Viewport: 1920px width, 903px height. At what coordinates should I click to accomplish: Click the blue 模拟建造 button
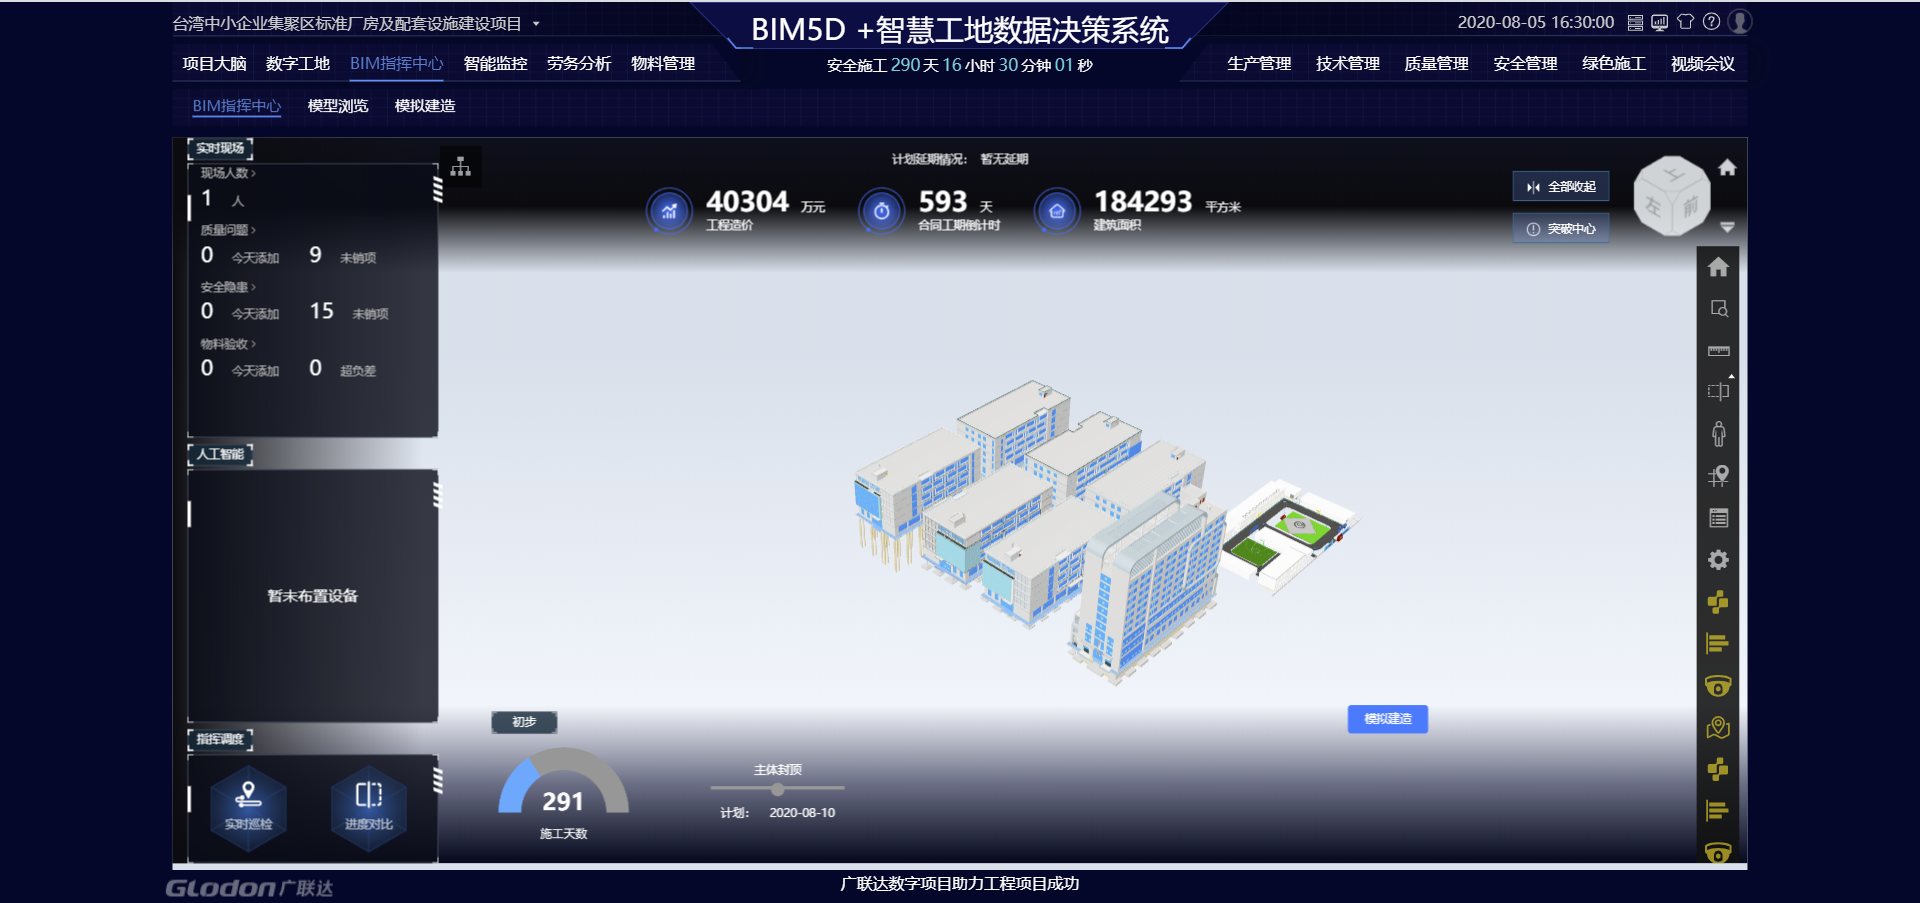(x=1388, y=719)
